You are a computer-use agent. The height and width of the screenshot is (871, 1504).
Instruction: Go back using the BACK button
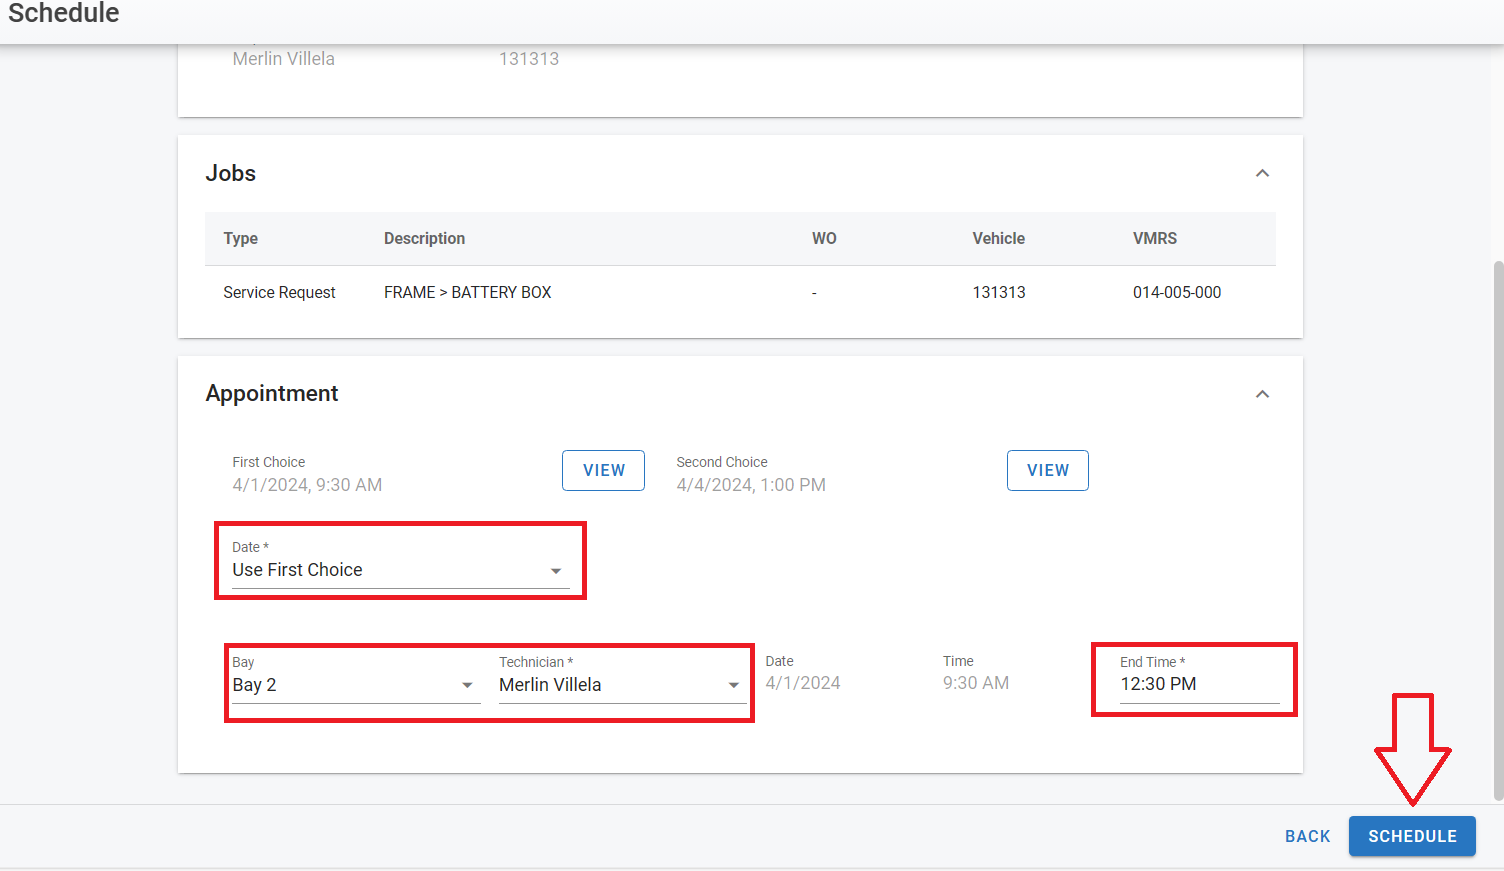point(1307,836)
